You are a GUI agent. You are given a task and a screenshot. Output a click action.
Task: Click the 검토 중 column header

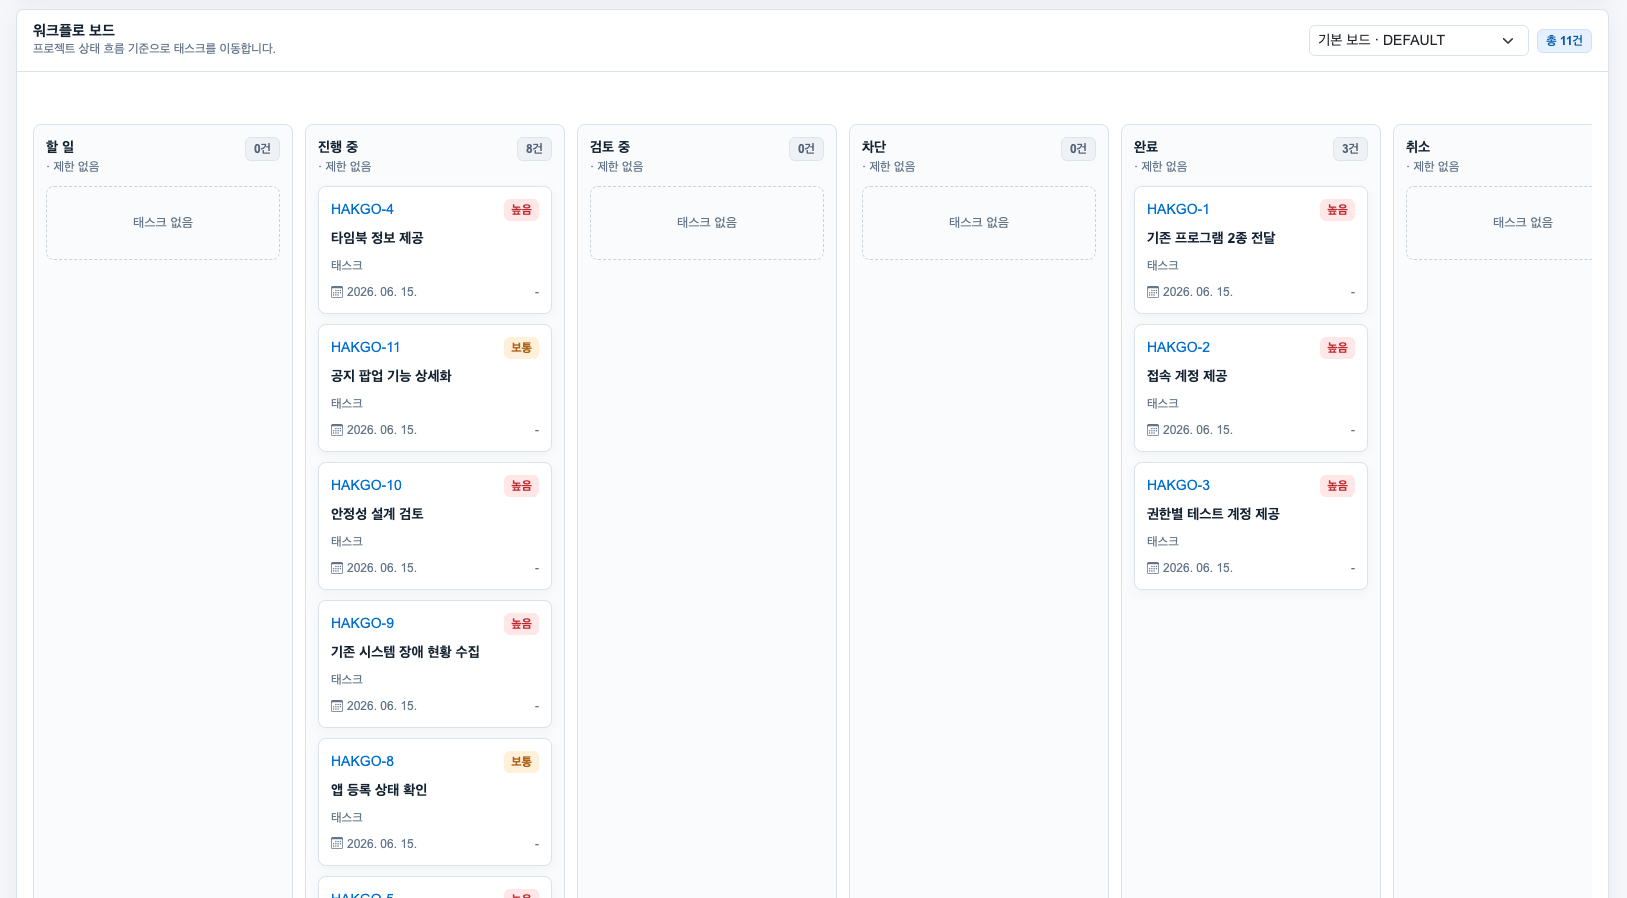tap(610, 147)
